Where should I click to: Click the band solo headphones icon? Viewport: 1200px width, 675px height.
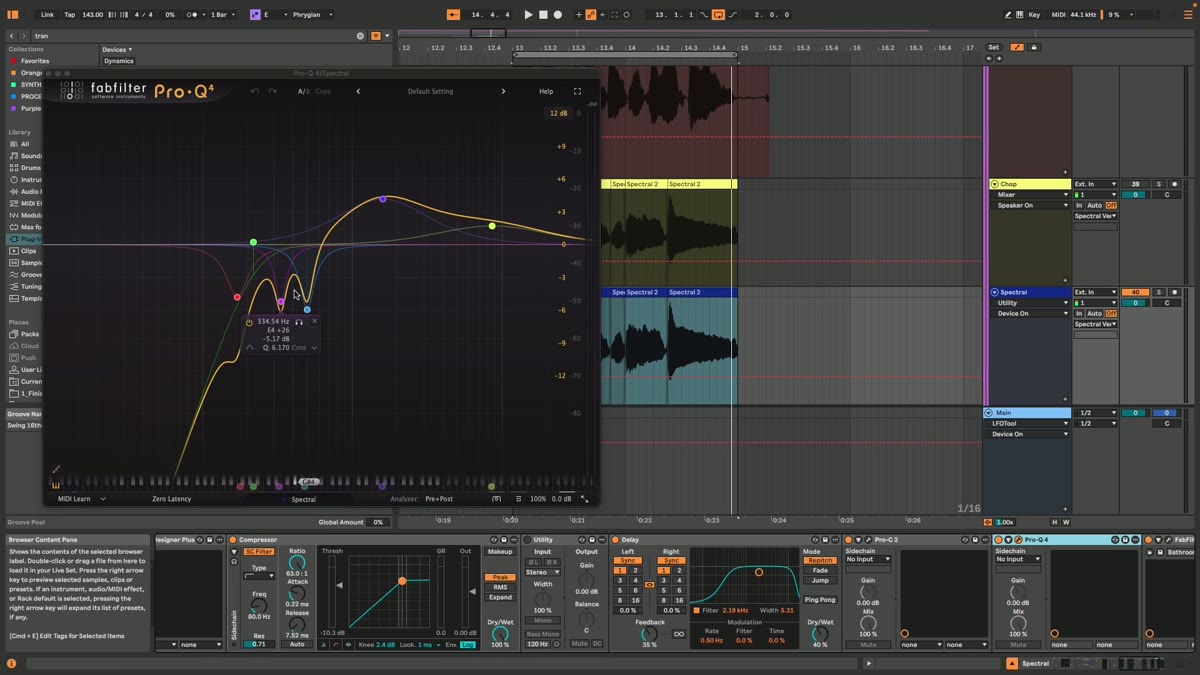[x=299, y=322]
